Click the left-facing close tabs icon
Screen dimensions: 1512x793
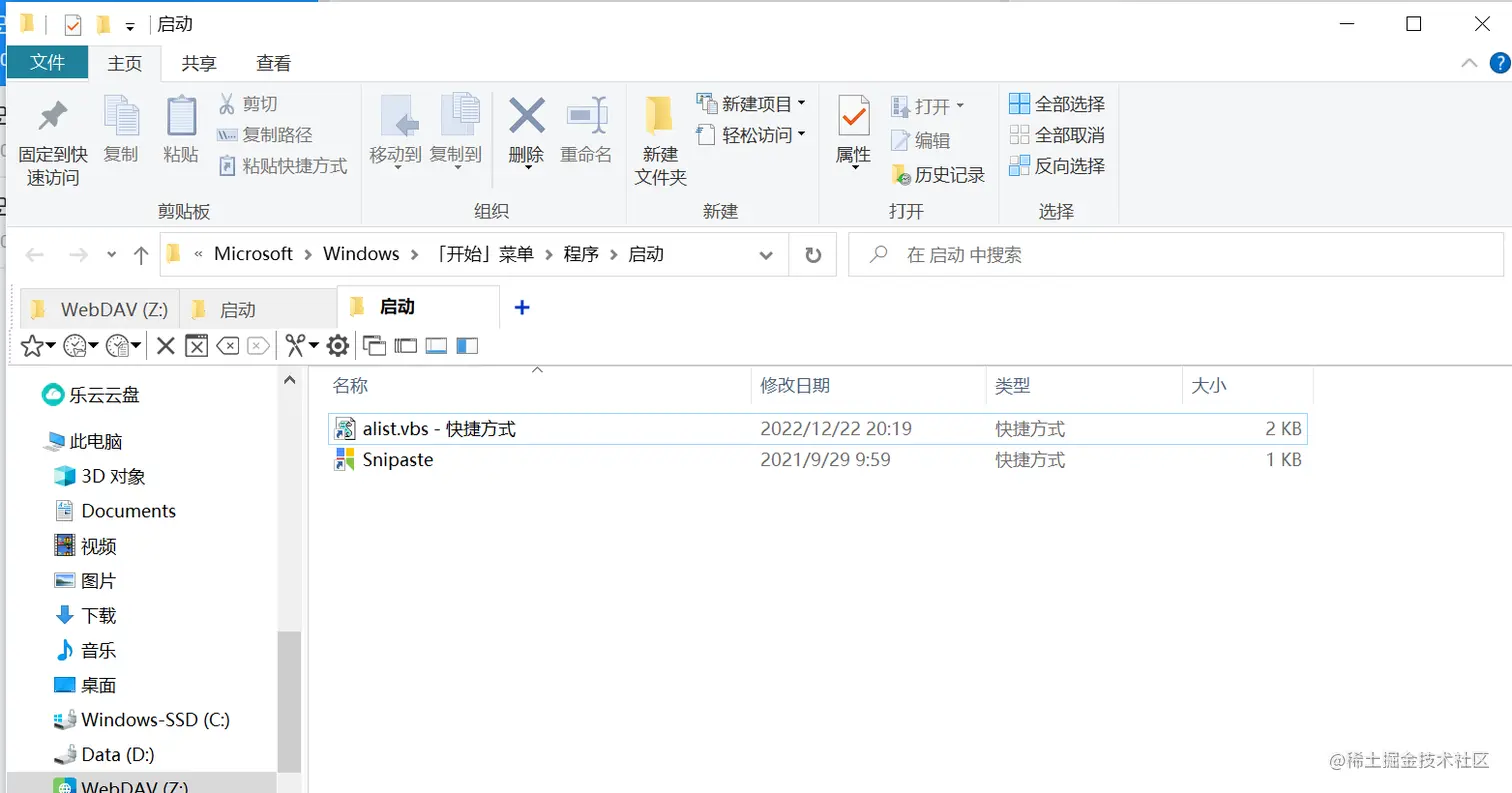[x=228, y=345]
